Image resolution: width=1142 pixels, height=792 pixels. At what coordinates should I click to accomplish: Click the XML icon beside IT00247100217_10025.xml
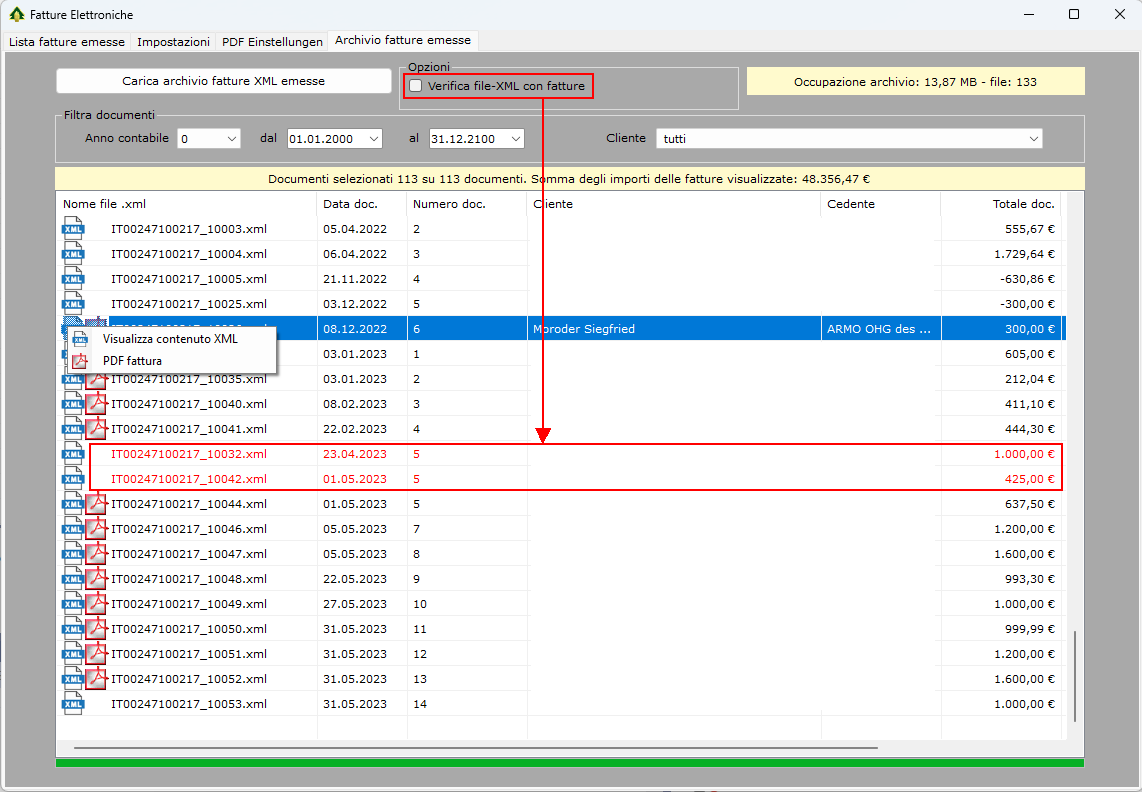coord(73,304)
